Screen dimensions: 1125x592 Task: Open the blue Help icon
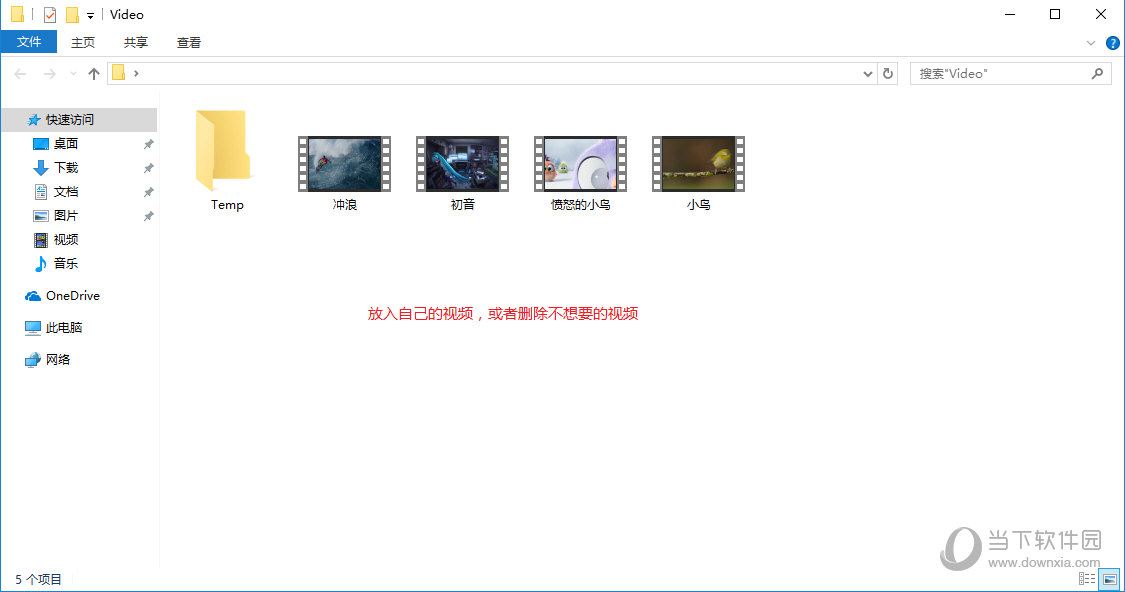(1113, 43)
